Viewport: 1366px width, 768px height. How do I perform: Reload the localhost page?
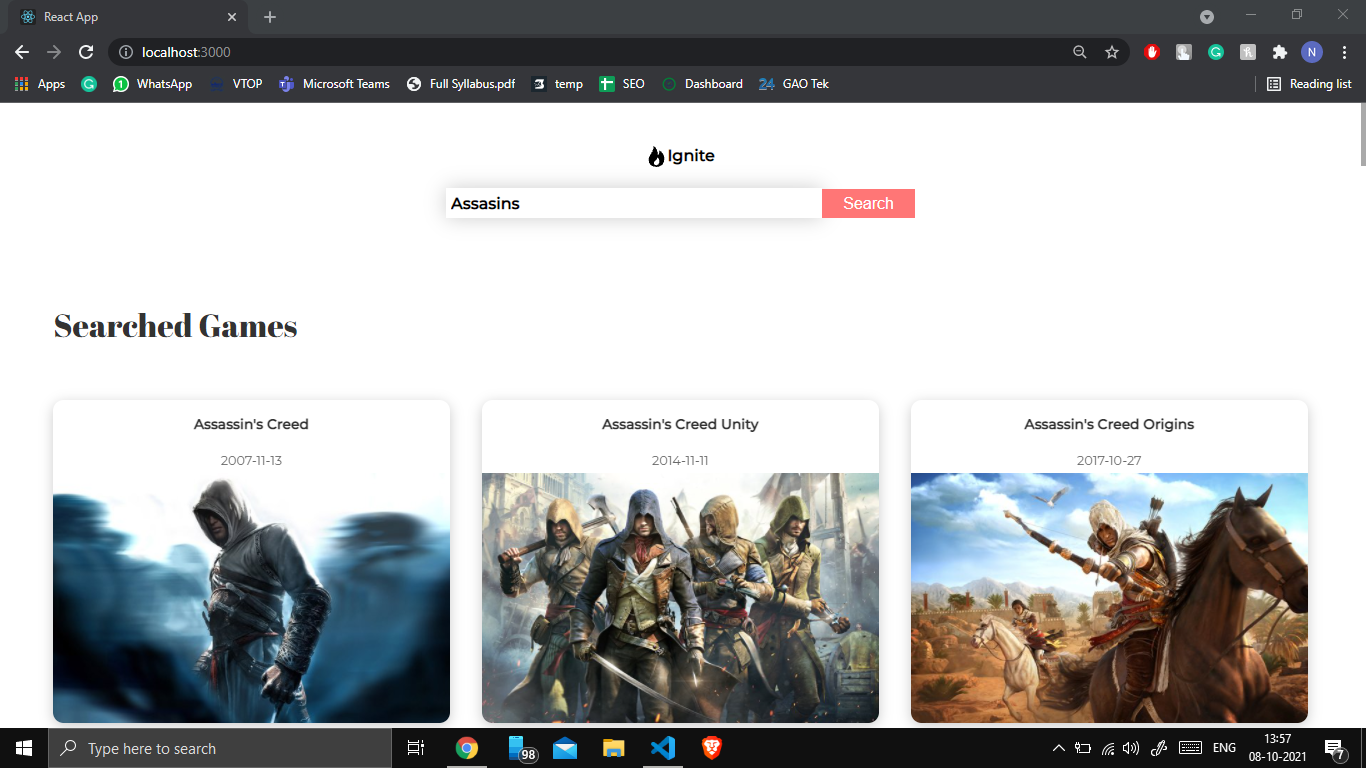pyautogui.click(x=86, y=52)
